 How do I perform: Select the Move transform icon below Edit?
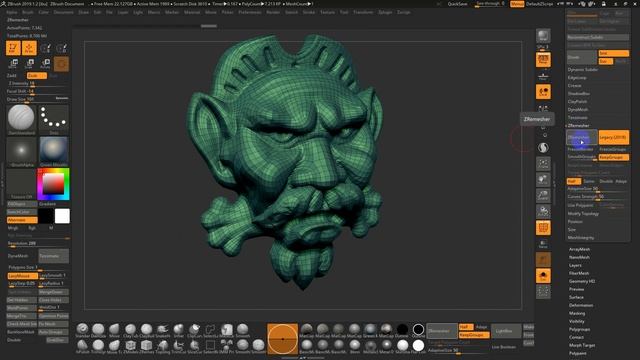(x=13, y=64)
